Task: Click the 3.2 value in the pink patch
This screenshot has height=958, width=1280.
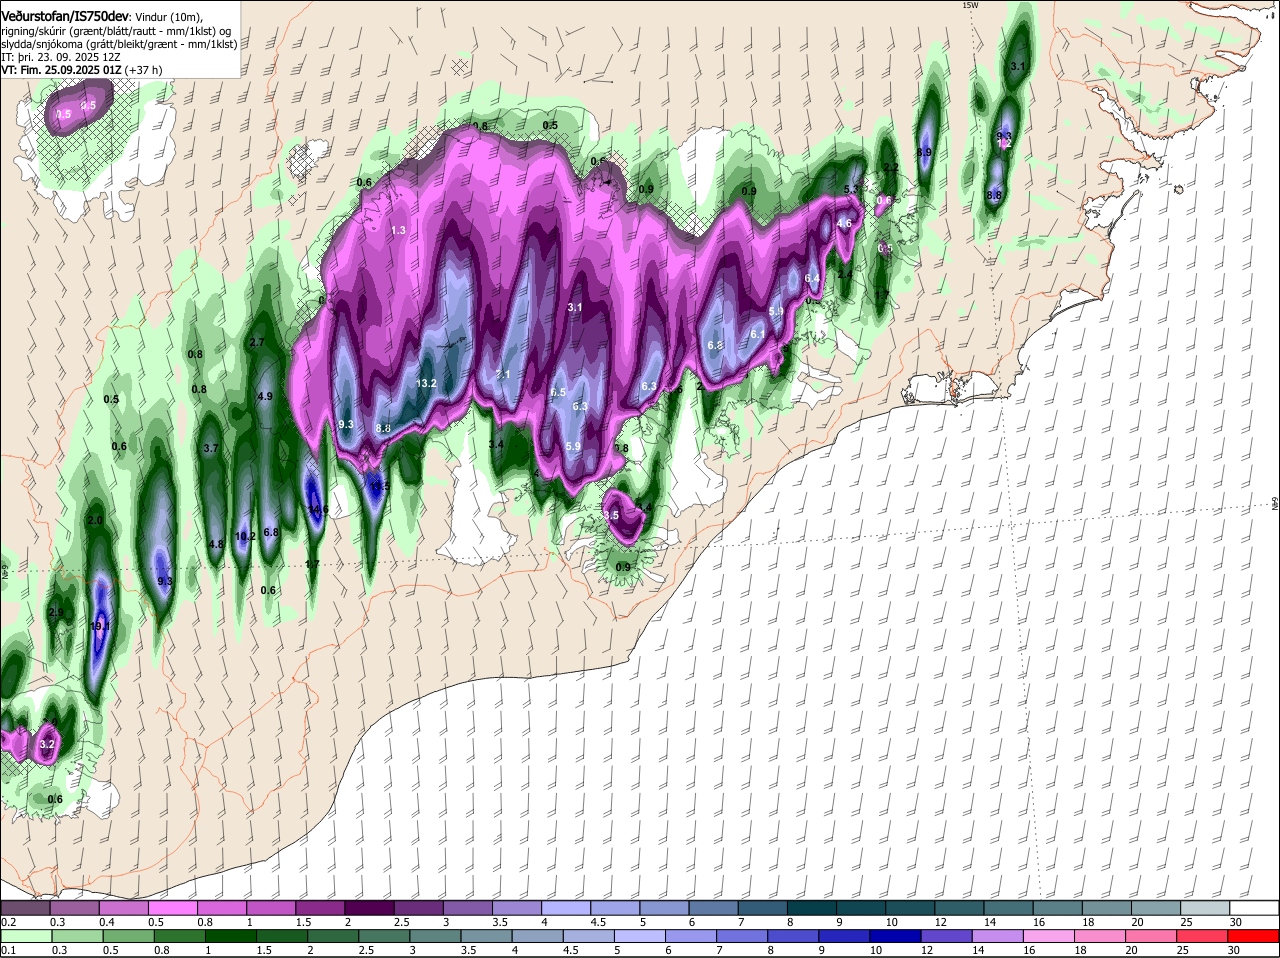Action: tap(47, 744)
